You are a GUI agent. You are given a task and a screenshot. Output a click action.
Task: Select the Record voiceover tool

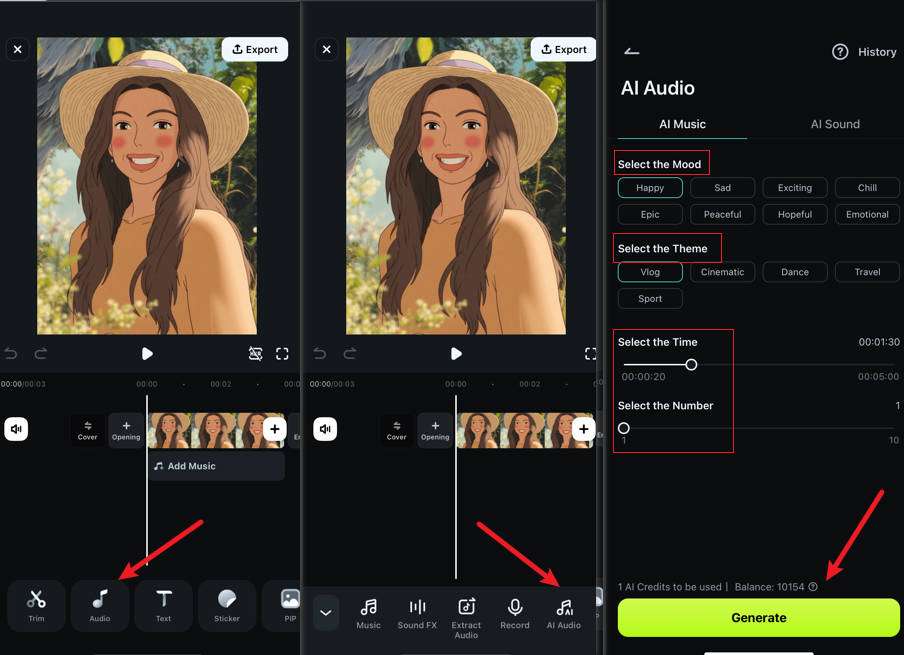click(x=515, y=614)
